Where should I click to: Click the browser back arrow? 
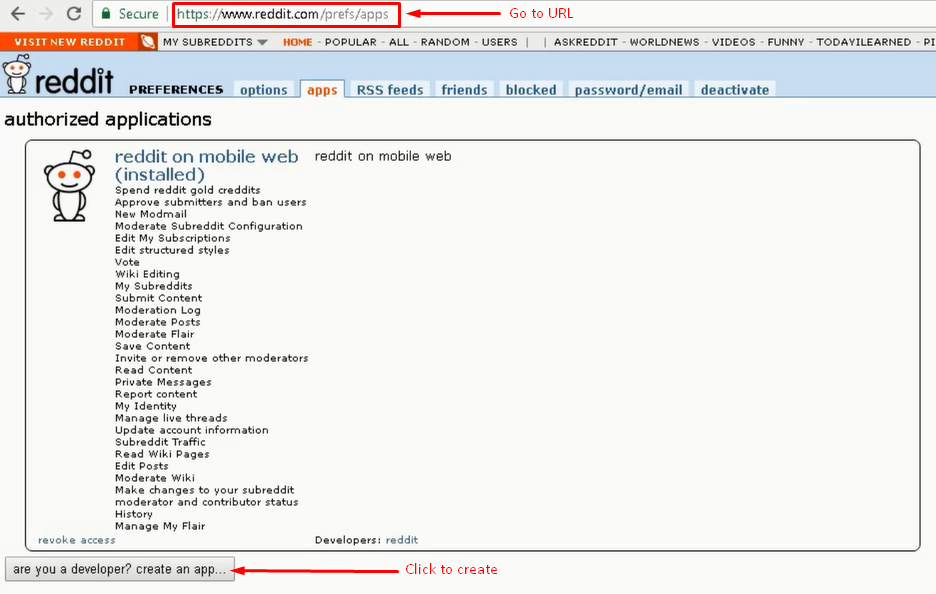coord(18,14)
